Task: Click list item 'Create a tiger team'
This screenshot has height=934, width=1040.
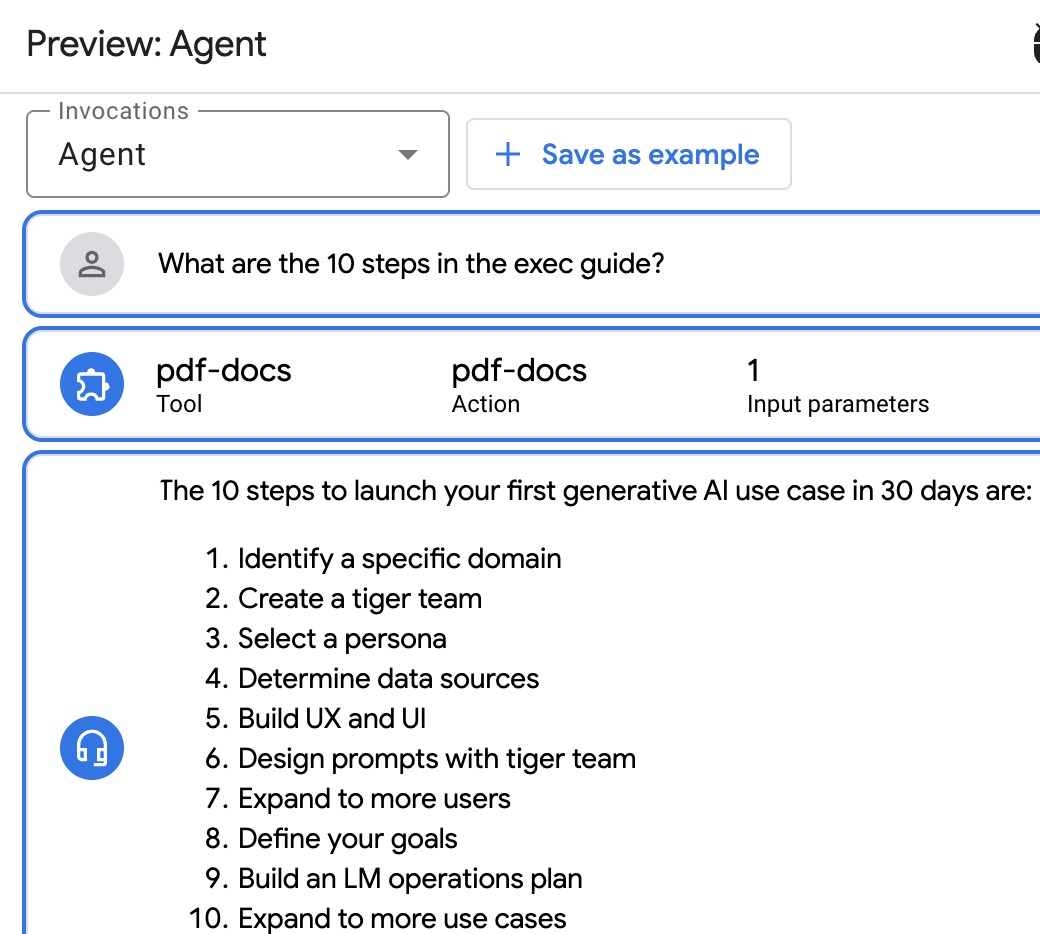Action: (359, 598)
